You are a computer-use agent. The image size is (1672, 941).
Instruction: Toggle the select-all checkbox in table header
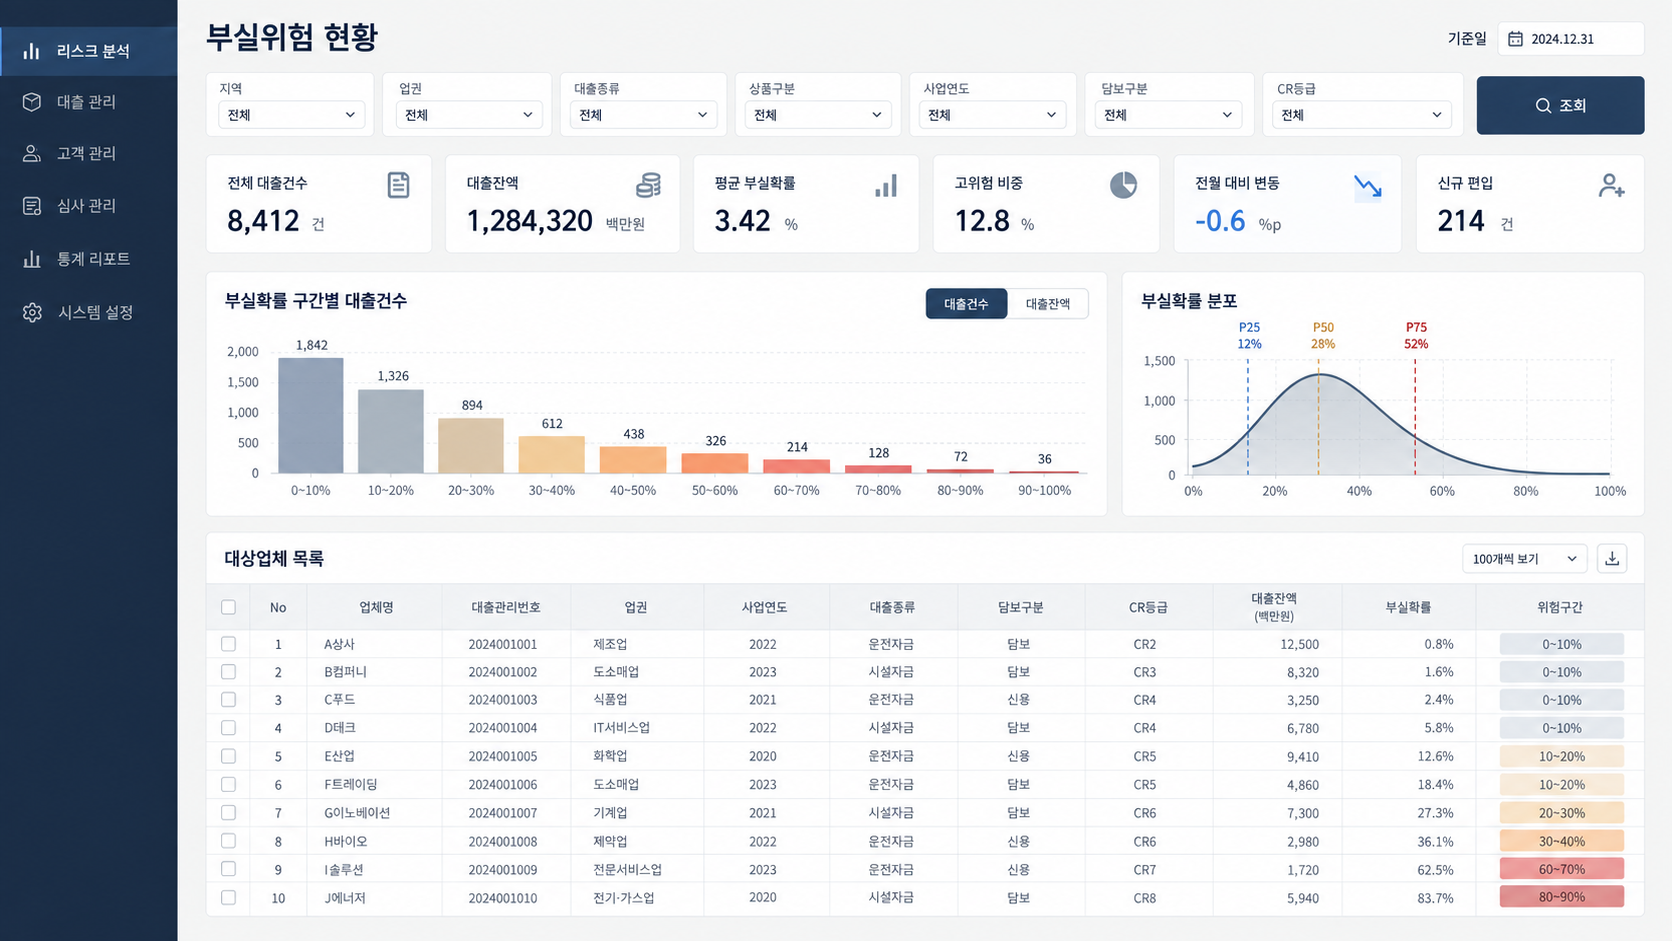pyautogui.click(x=228, y=607)
